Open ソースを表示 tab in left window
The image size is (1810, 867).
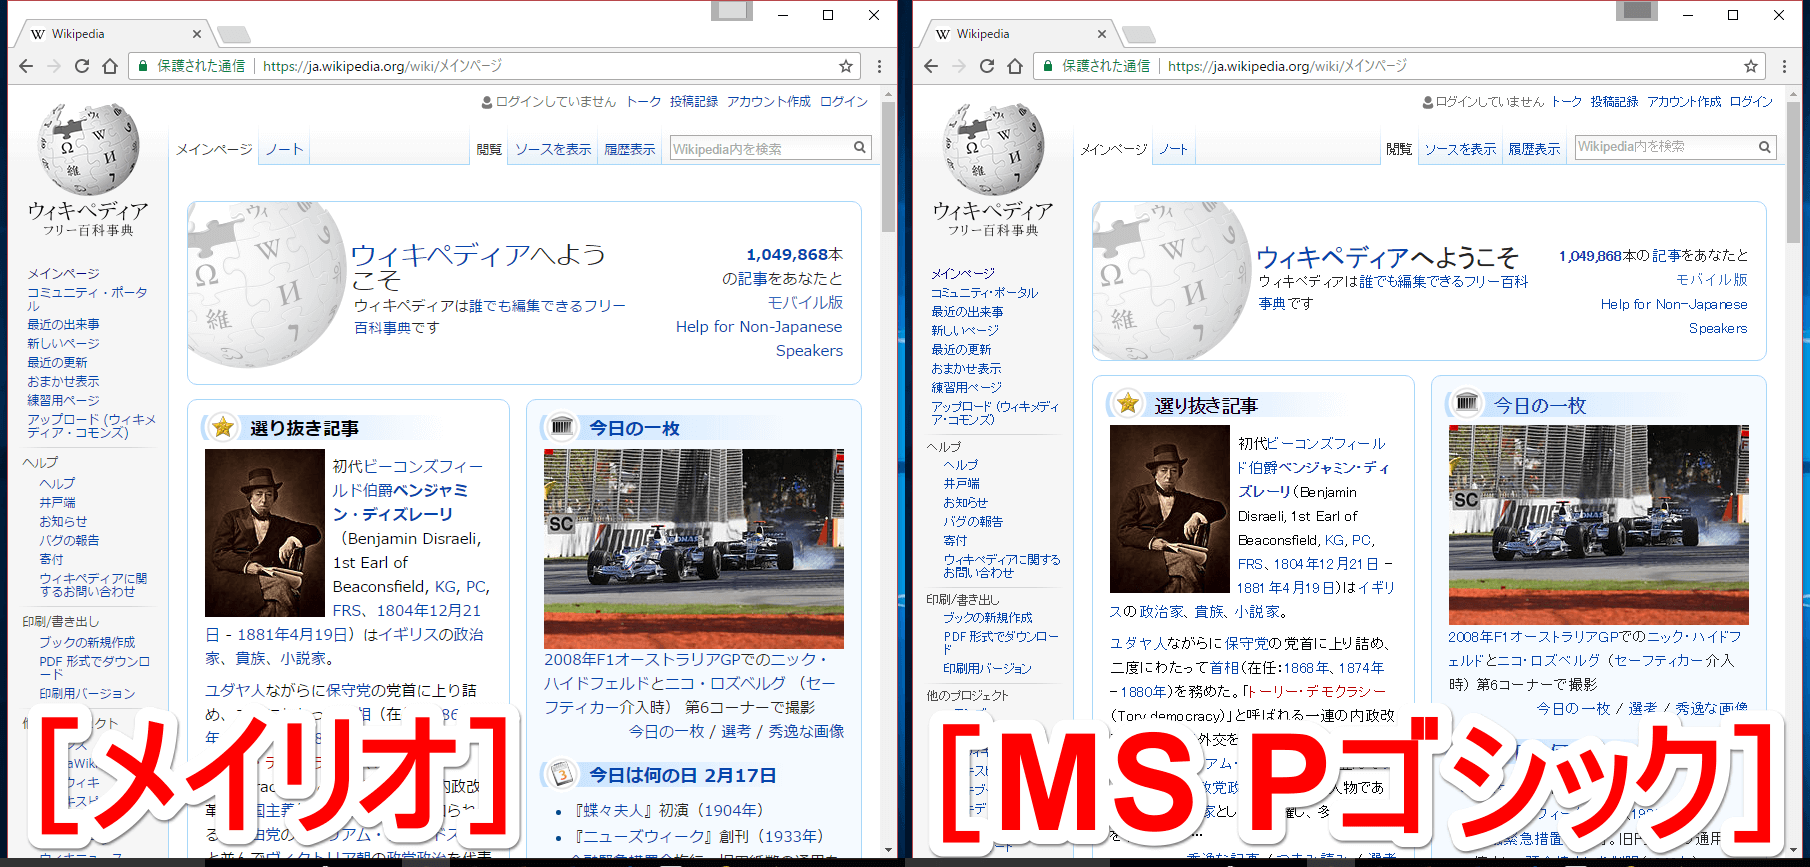click(553, 150)
